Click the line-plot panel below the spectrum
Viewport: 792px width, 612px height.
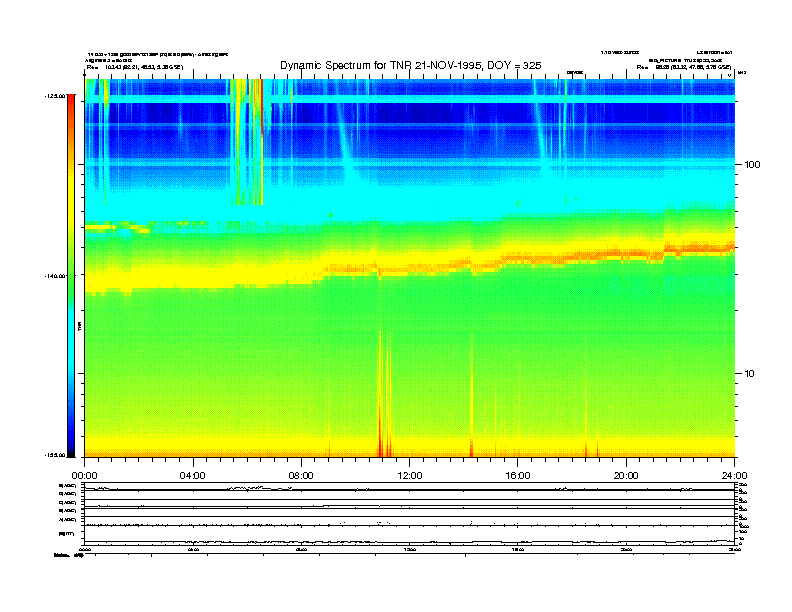[x=410, y=514]
